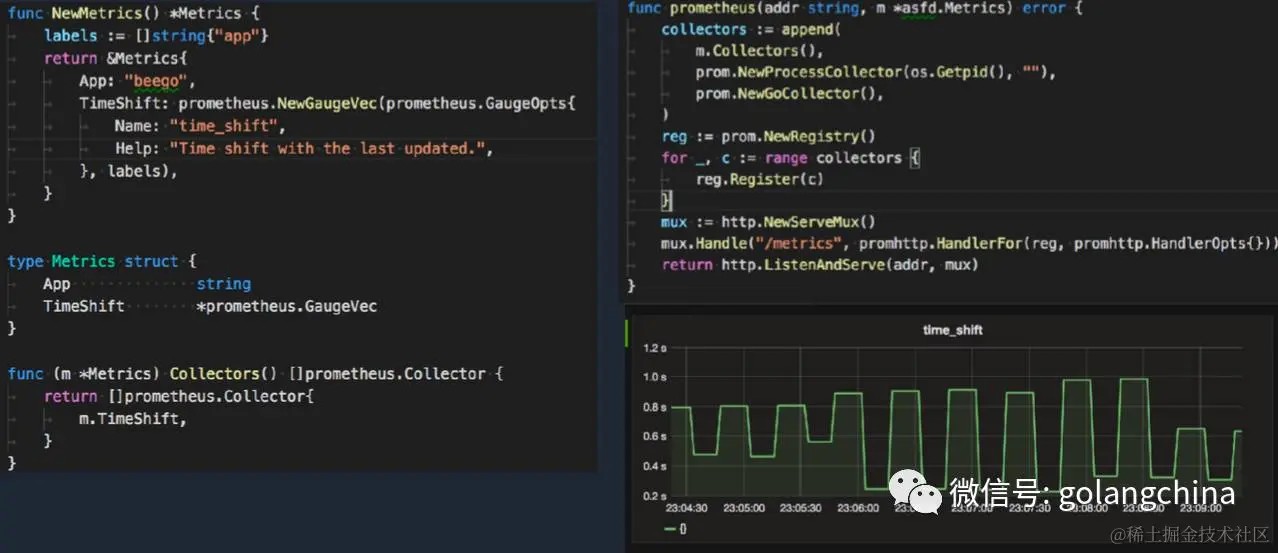Click the "return []prometheus.Collector{" line
1278x553 pixels.
click(x=179, y=396)
